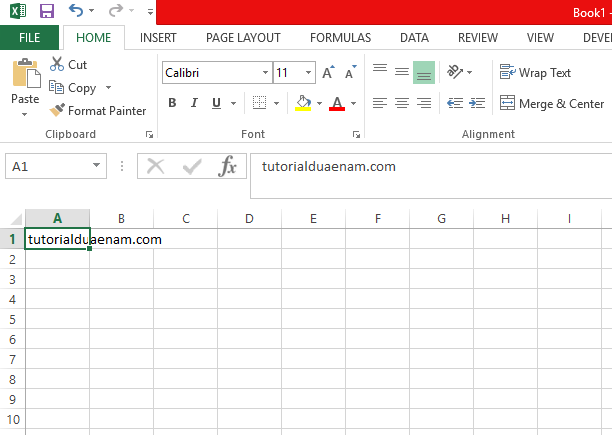
Task: Open borders dropdown arrow
Action: point(276,103)
